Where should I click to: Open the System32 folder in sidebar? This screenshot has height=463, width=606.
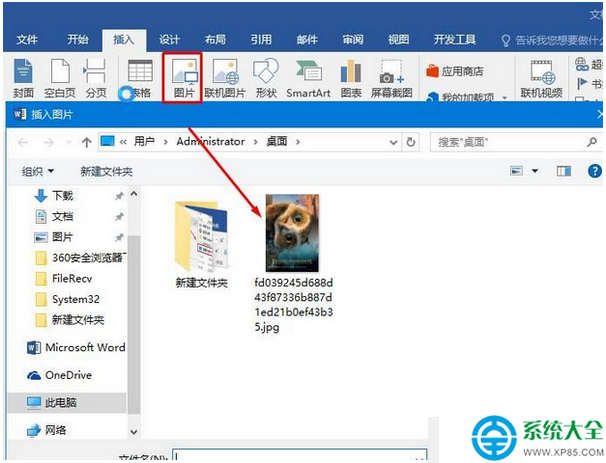(67, 300)
